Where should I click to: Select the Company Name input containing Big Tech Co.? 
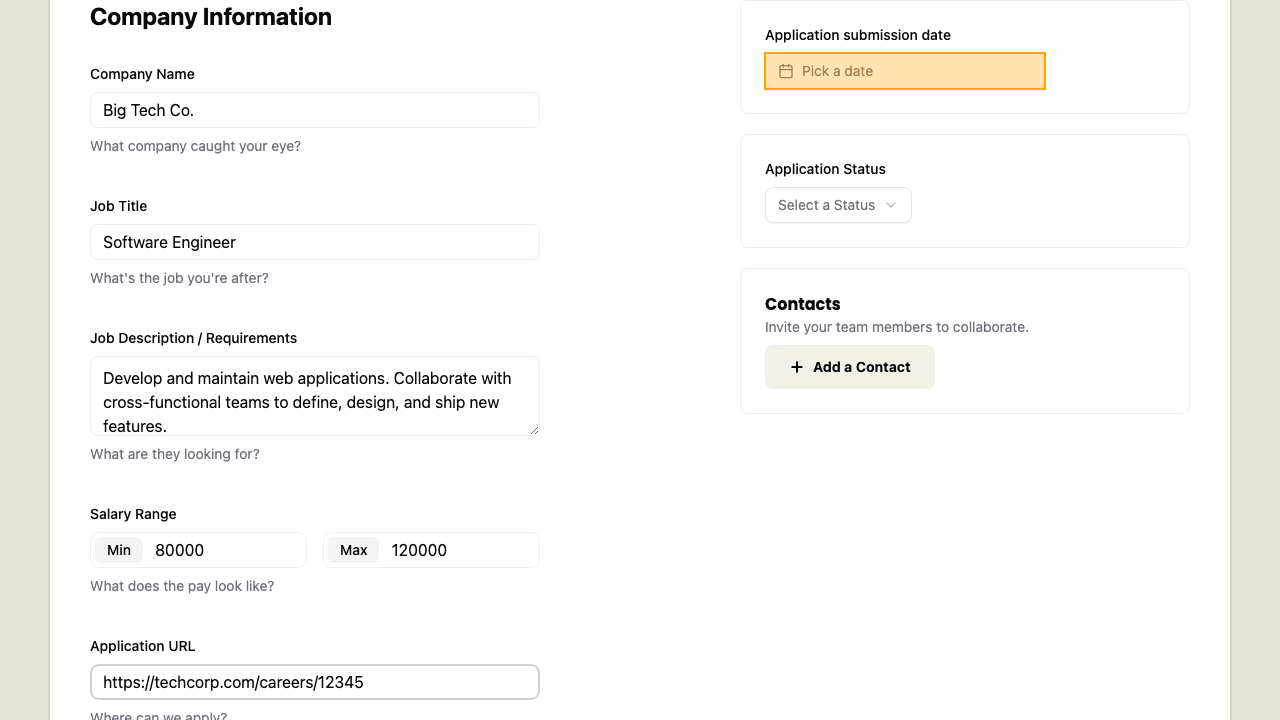click(314, 110)
